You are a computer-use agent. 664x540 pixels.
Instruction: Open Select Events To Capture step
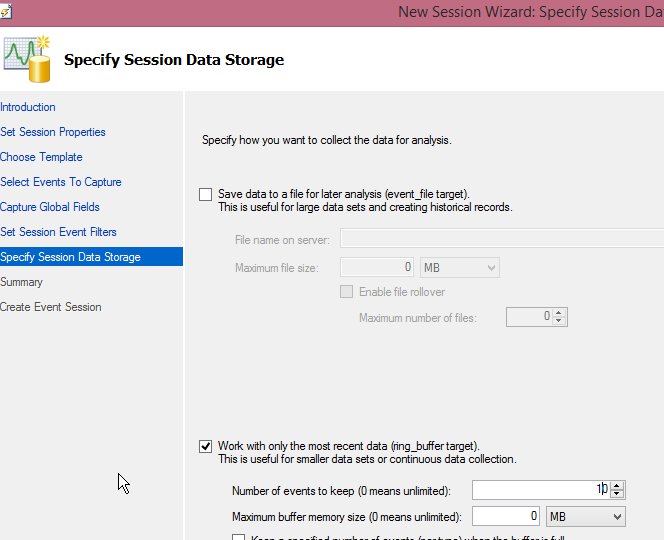coord(61,182)
